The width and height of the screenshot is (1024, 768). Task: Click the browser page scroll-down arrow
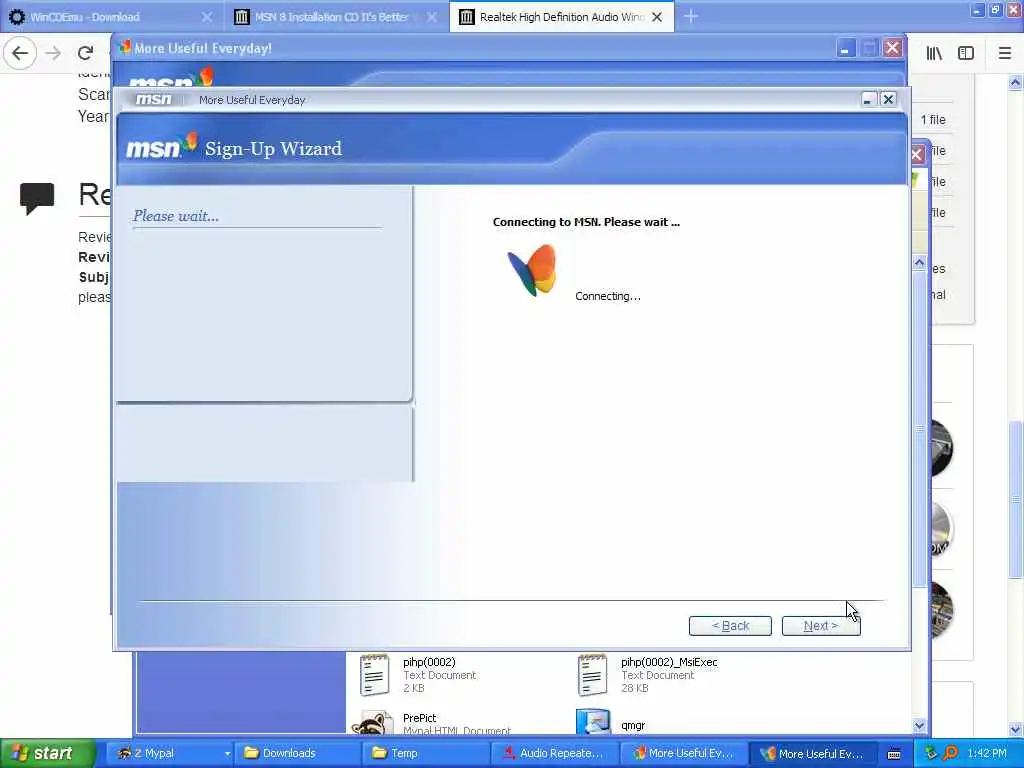pyautogui.click(x=1015, y=729)
